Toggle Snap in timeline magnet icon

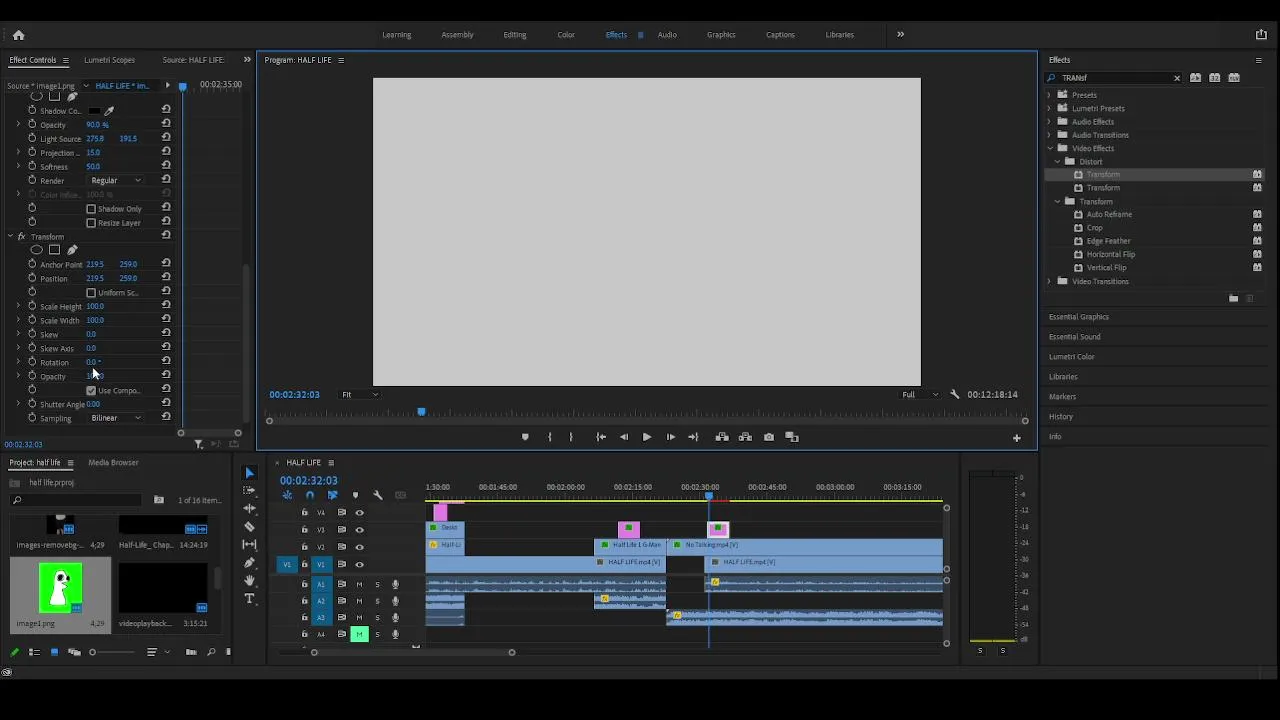click(x=310, y=495)
